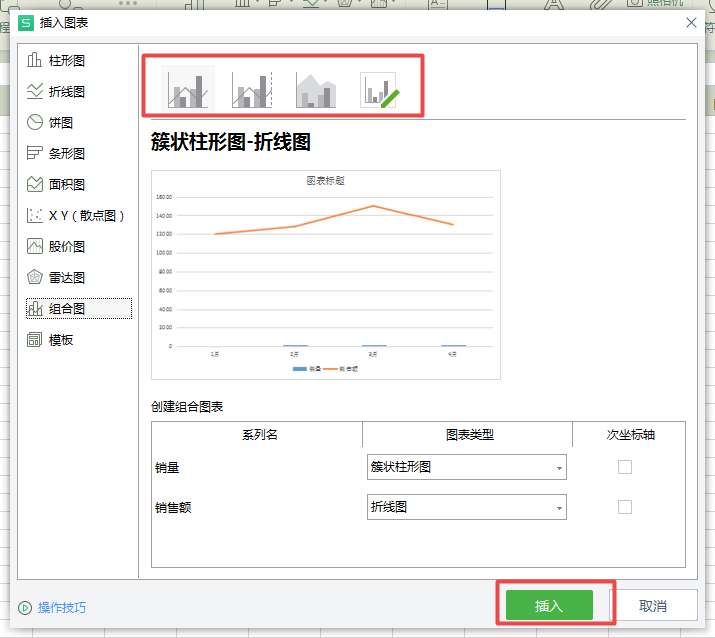Viewport: 715px width, 638px height.
Task: Click the 取消 button
Action: 653,606
